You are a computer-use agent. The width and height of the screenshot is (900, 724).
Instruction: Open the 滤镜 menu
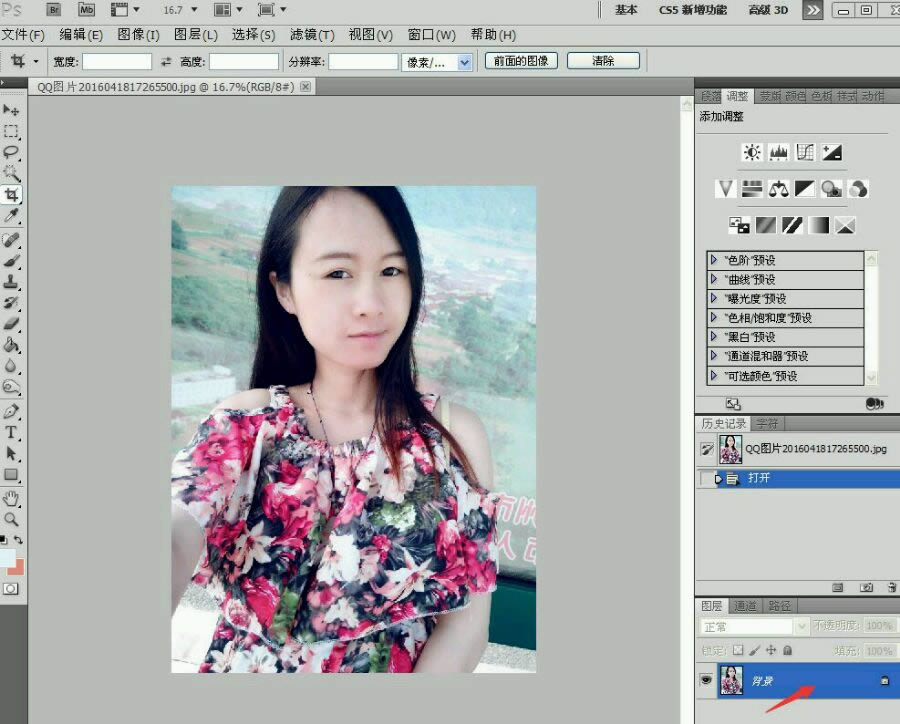(x=310, y=33)
